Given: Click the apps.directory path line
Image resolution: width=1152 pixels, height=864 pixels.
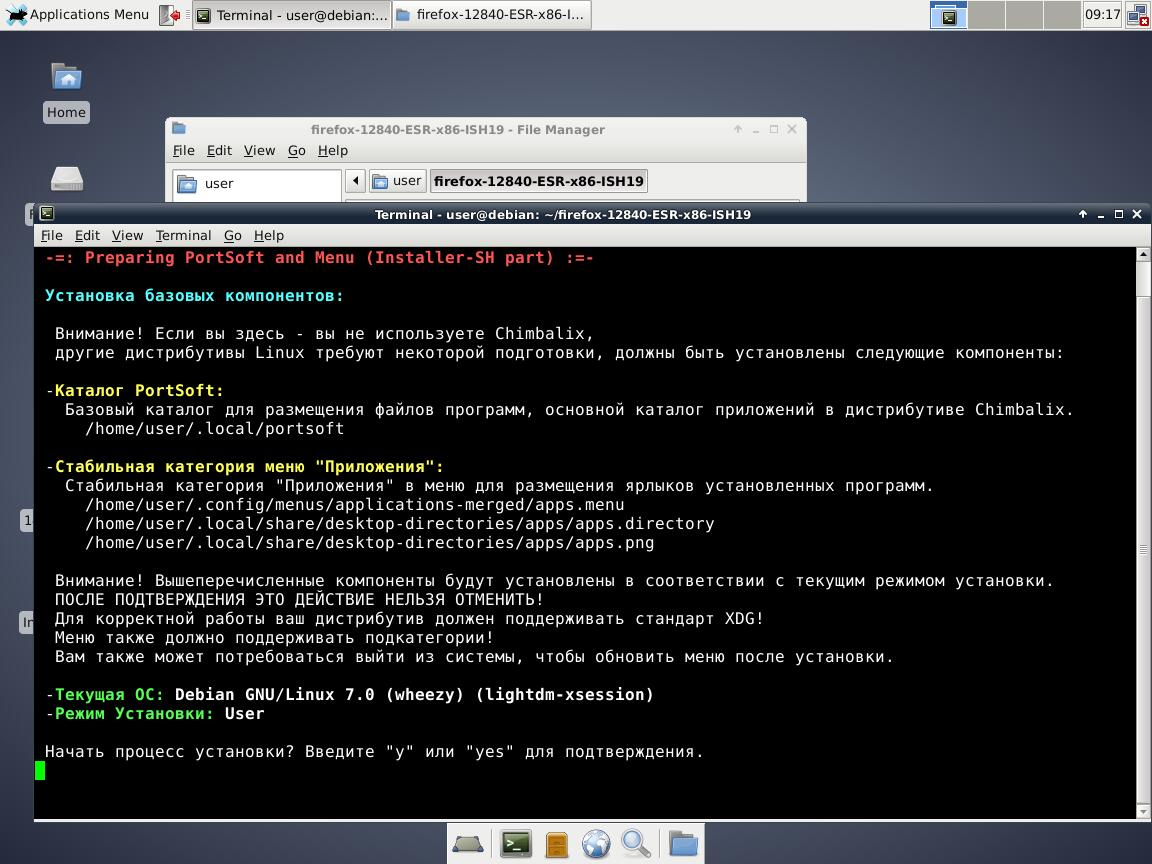Looking at the screenshot, I should [400, 524].
